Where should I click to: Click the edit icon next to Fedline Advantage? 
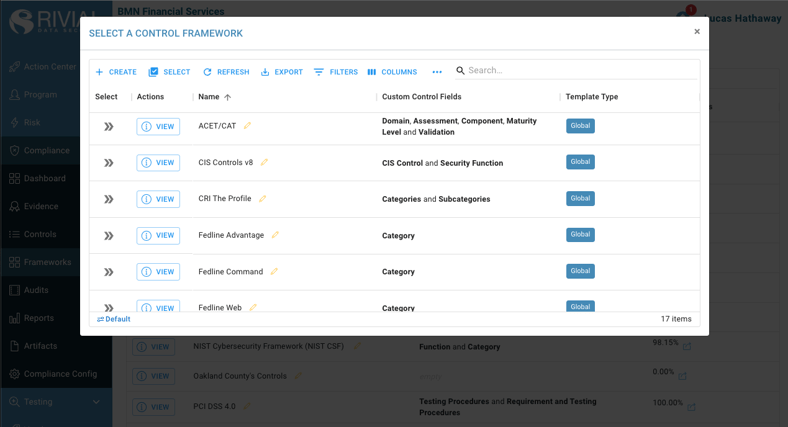pyautogui.click(x=275, y=235)
